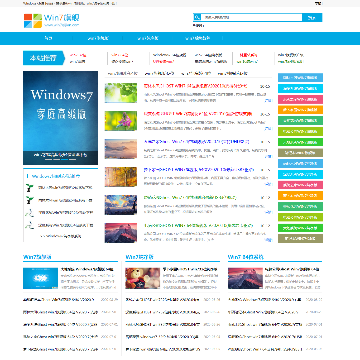Click the blue search submit button
Viewport: 360px width, 360px height.
(x=312, y=18)
